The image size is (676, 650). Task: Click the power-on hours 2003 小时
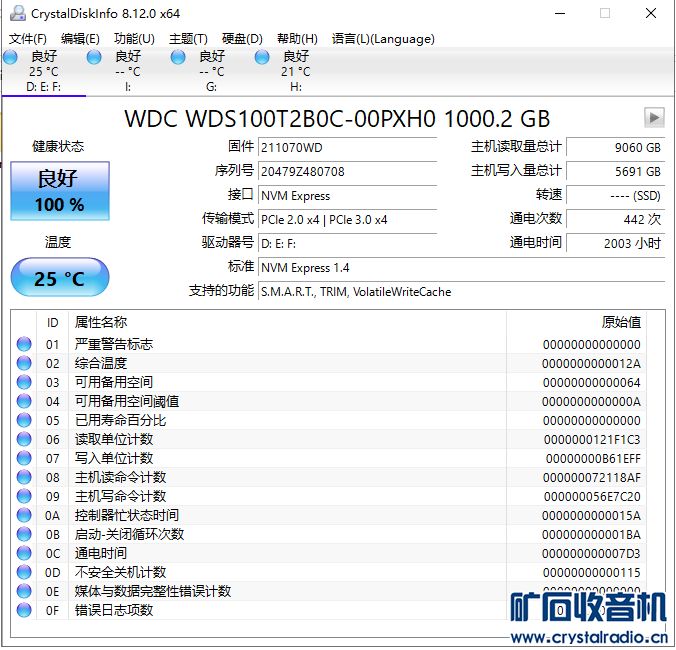click(616, 244)
